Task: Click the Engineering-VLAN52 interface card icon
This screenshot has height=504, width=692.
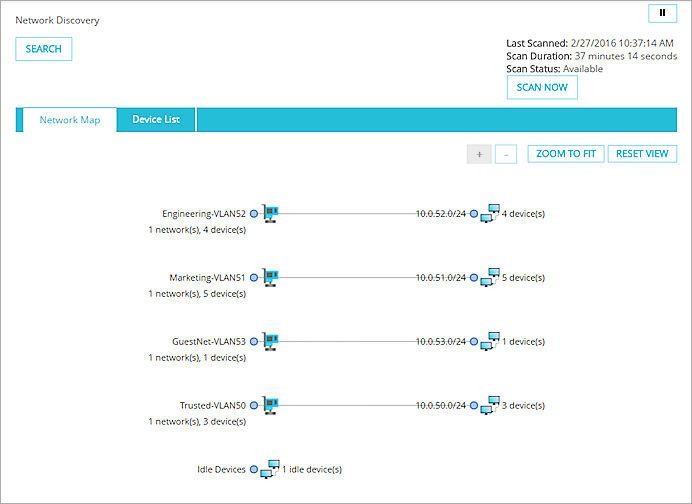Action: coord(270,214)
